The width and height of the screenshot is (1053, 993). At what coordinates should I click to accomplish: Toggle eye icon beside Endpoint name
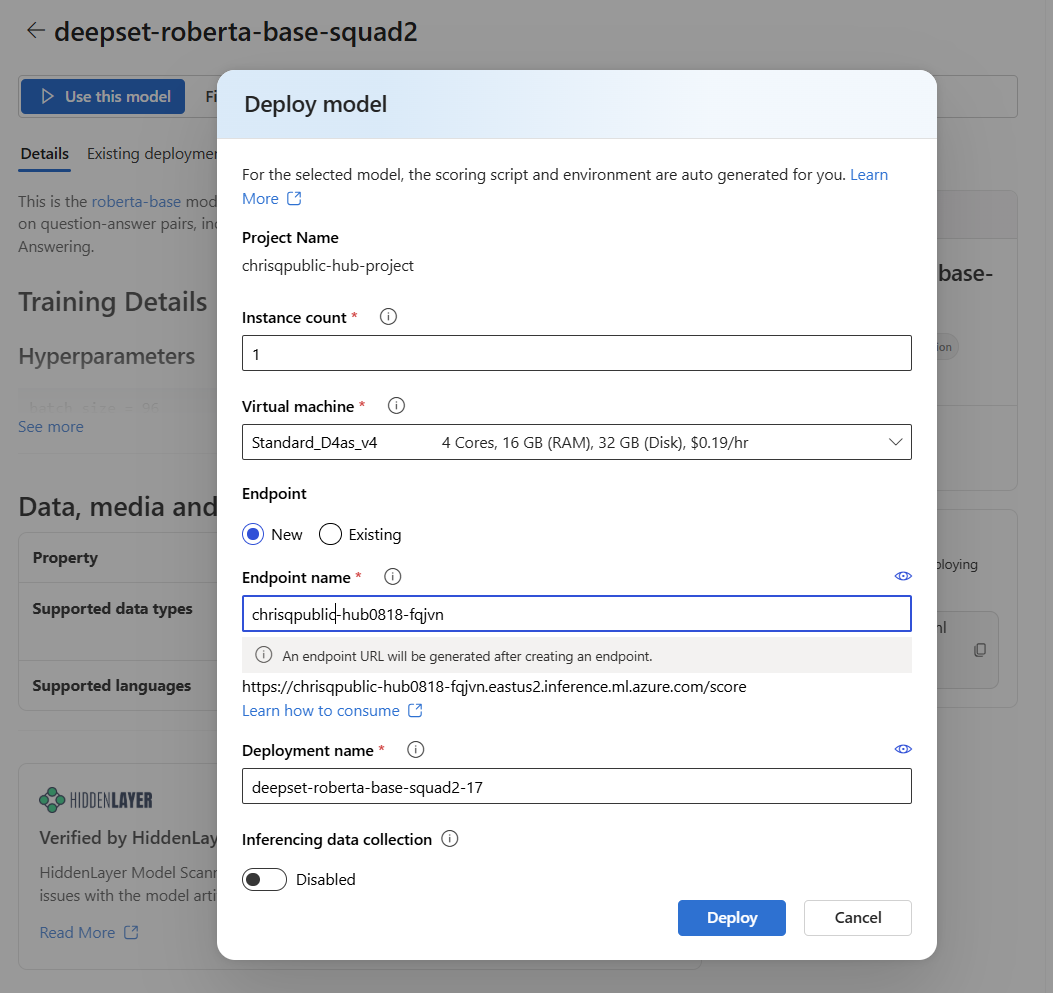click(x=903, y=577)
